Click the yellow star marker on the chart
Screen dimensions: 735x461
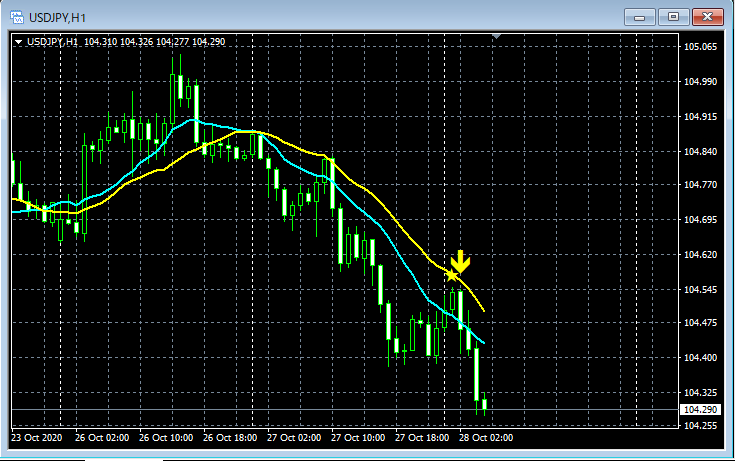click(x=451, y=275)
